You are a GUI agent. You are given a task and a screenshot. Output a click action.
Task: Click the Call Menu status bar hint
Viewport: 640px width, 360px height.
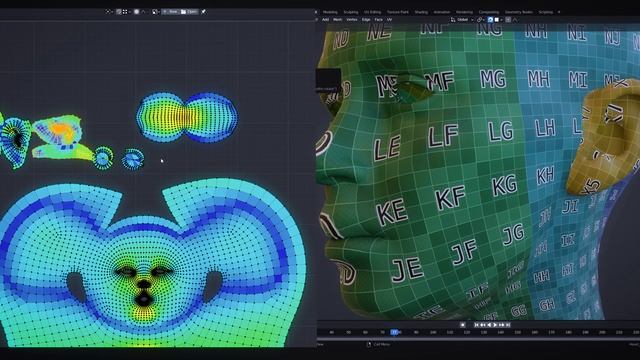378,344
